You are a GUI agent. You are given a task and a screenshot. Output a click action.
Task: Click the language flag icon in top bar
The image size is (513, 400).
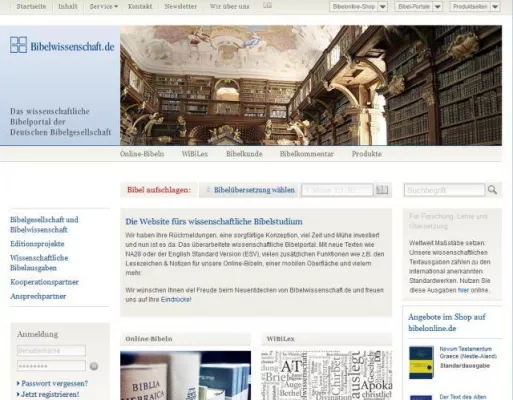(267, 5)
